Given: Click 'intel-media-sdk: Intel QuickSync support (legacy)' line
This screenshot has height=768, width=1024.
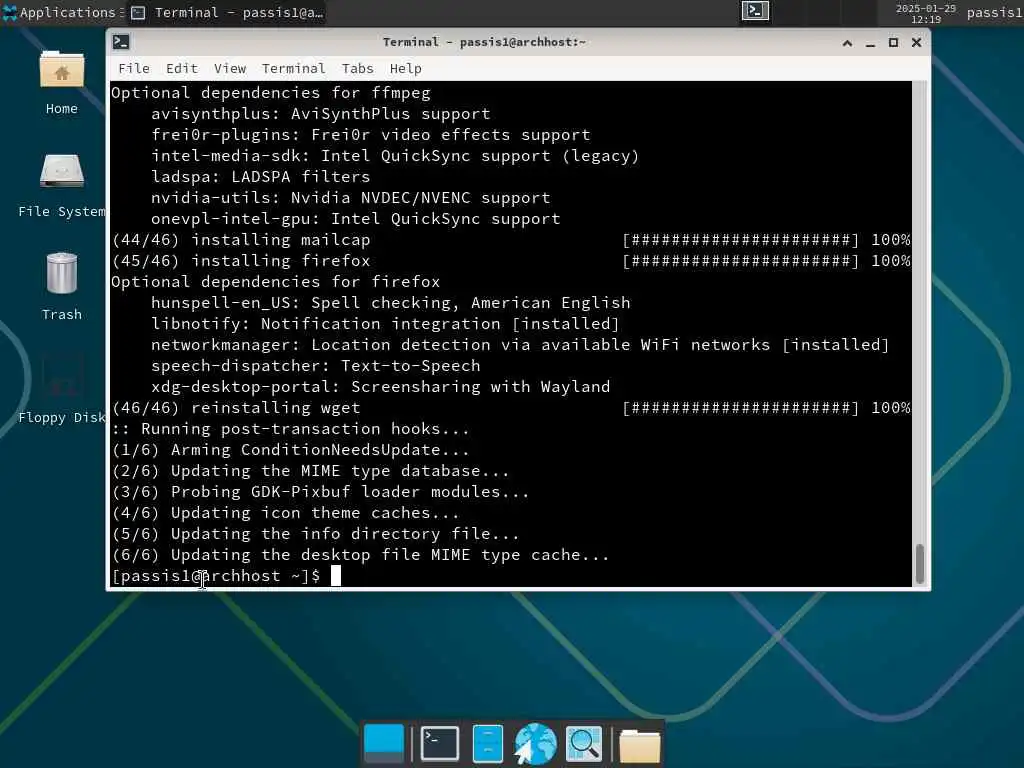Looking at the screenshot, I should (395, 155).
